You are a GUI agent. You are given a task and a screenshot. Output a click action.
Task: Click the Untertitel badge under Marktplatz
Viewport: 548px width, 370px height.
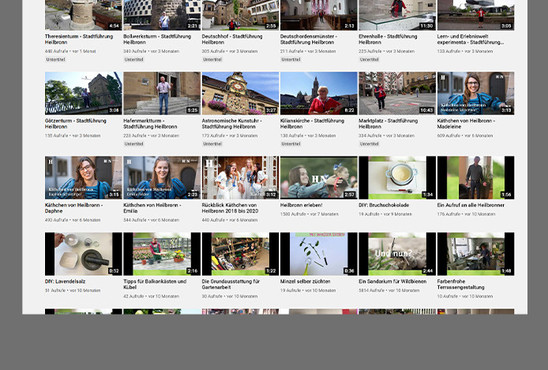pos(369,144)
